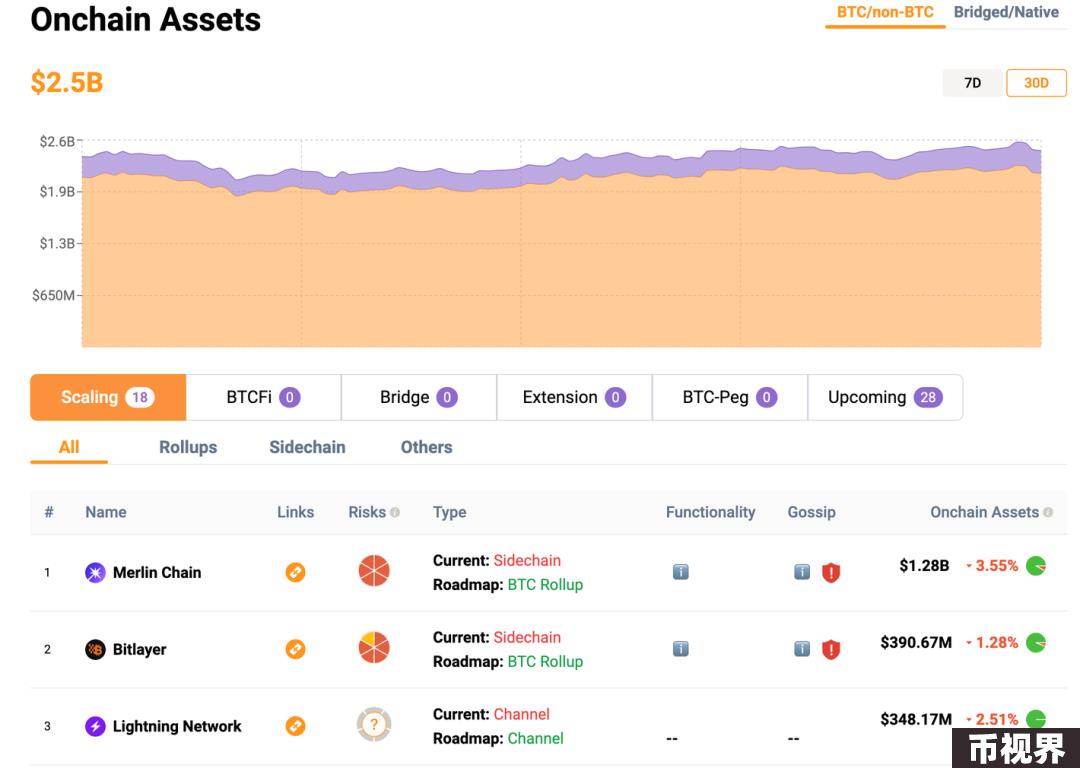Open Merlin Chain gossip info icon

pos(802,572)
